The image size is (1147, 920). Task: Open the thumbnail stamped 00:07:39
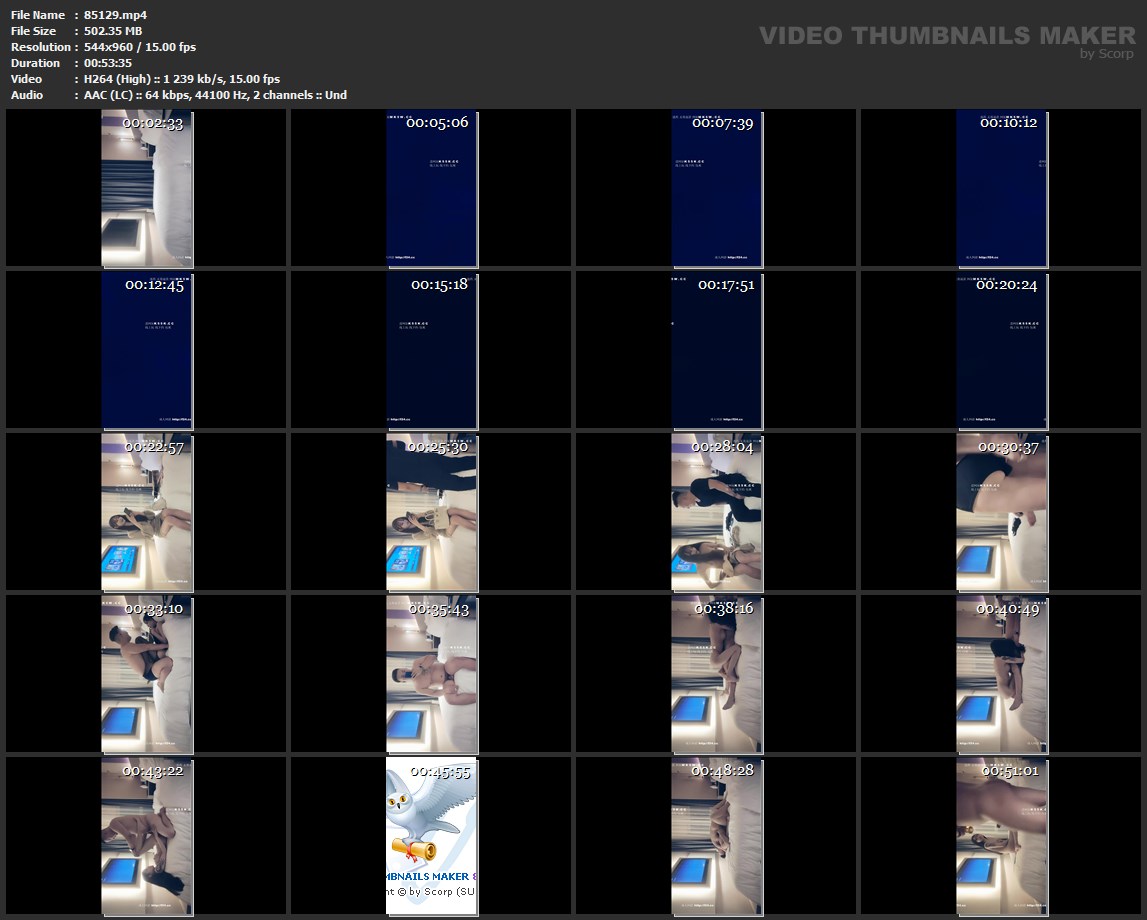click(x=717, y=188)
